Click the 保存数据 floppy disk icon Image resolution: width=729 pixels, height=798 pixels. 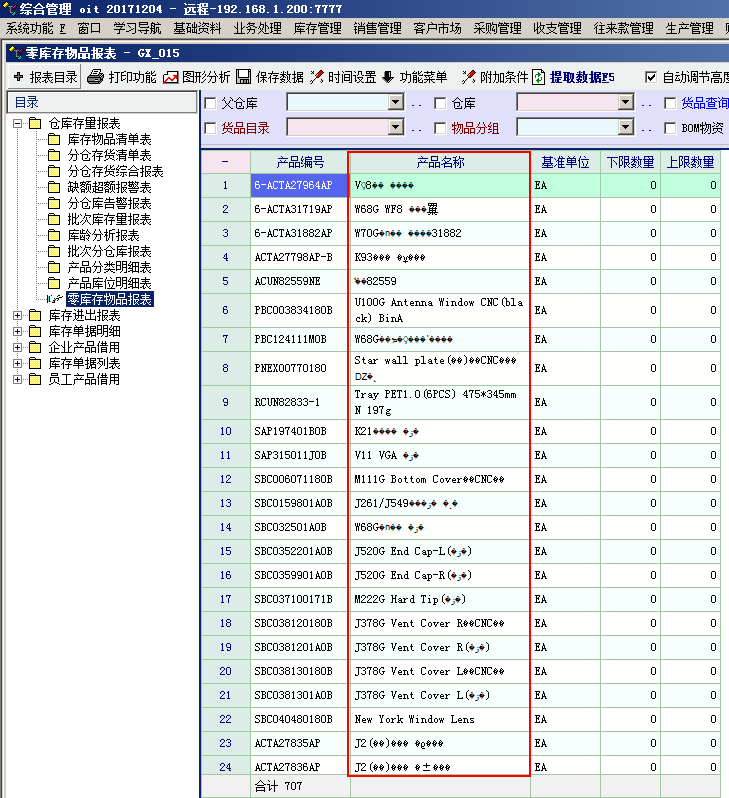243,77
